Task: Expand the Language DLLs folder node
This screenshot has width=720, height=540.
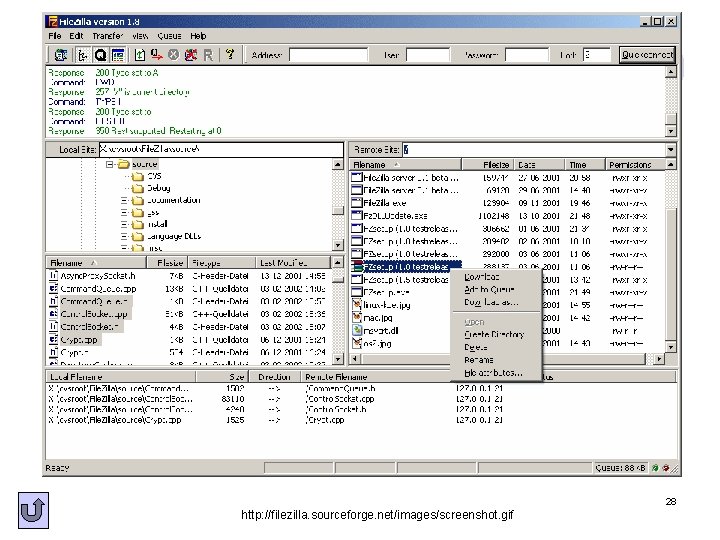Action: (x=124, y=236)
